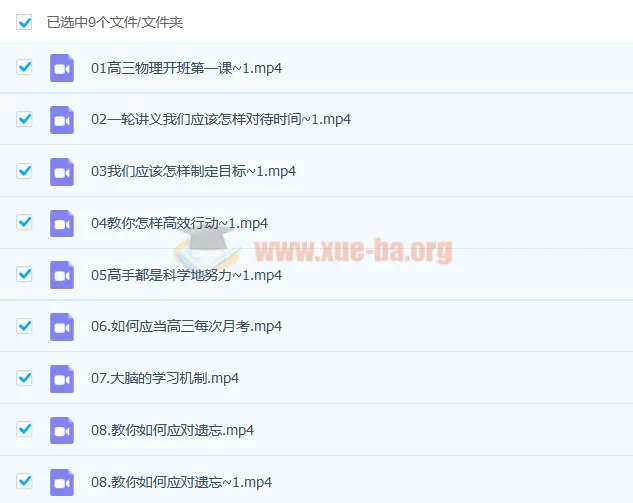Viewport: 633px width, 503px height.
Task: Click the 已选中9个文件/文件夹 header text
Action: pos(115,22)
